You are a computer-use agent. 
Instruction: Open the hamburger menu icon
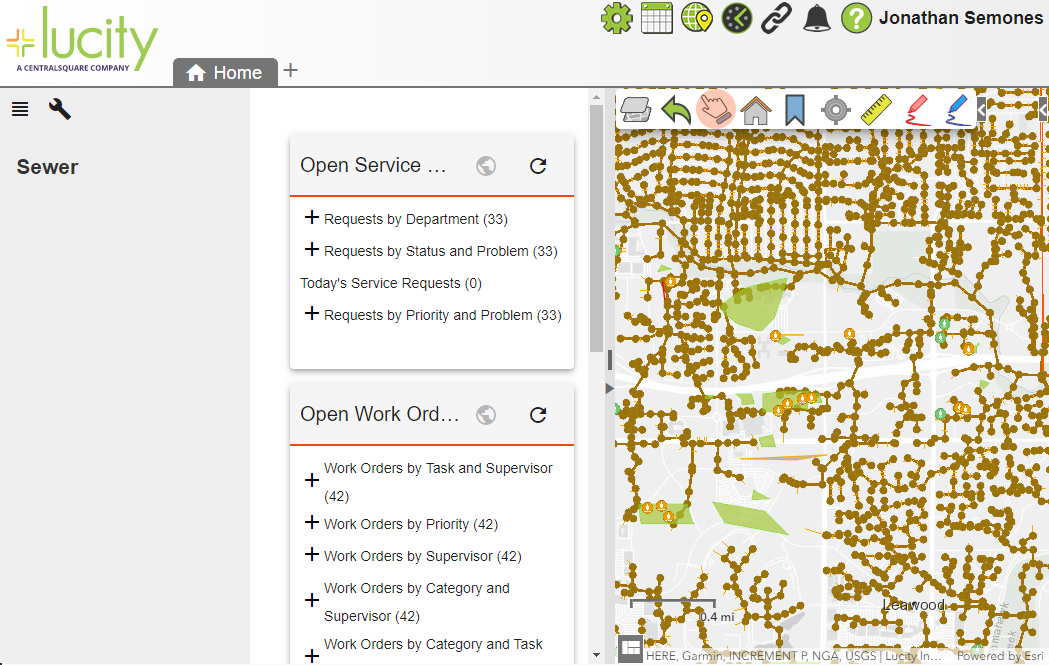(20, 109)
